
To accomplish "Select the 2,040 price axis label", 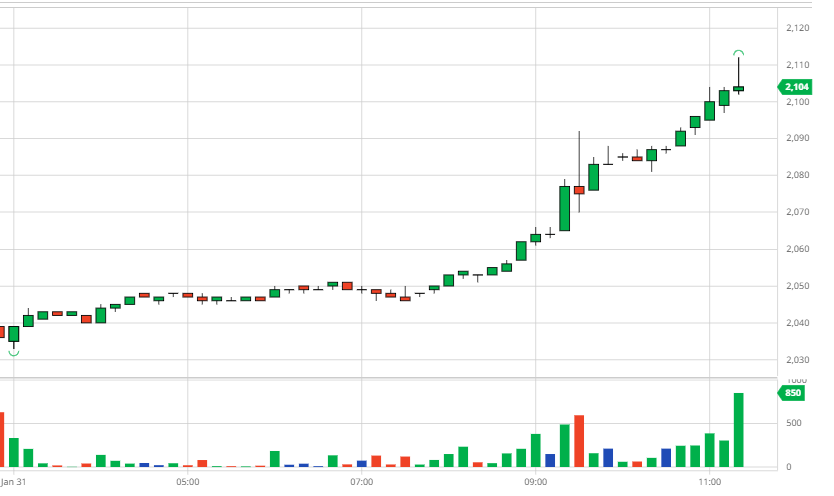I will tap(798, 323).
